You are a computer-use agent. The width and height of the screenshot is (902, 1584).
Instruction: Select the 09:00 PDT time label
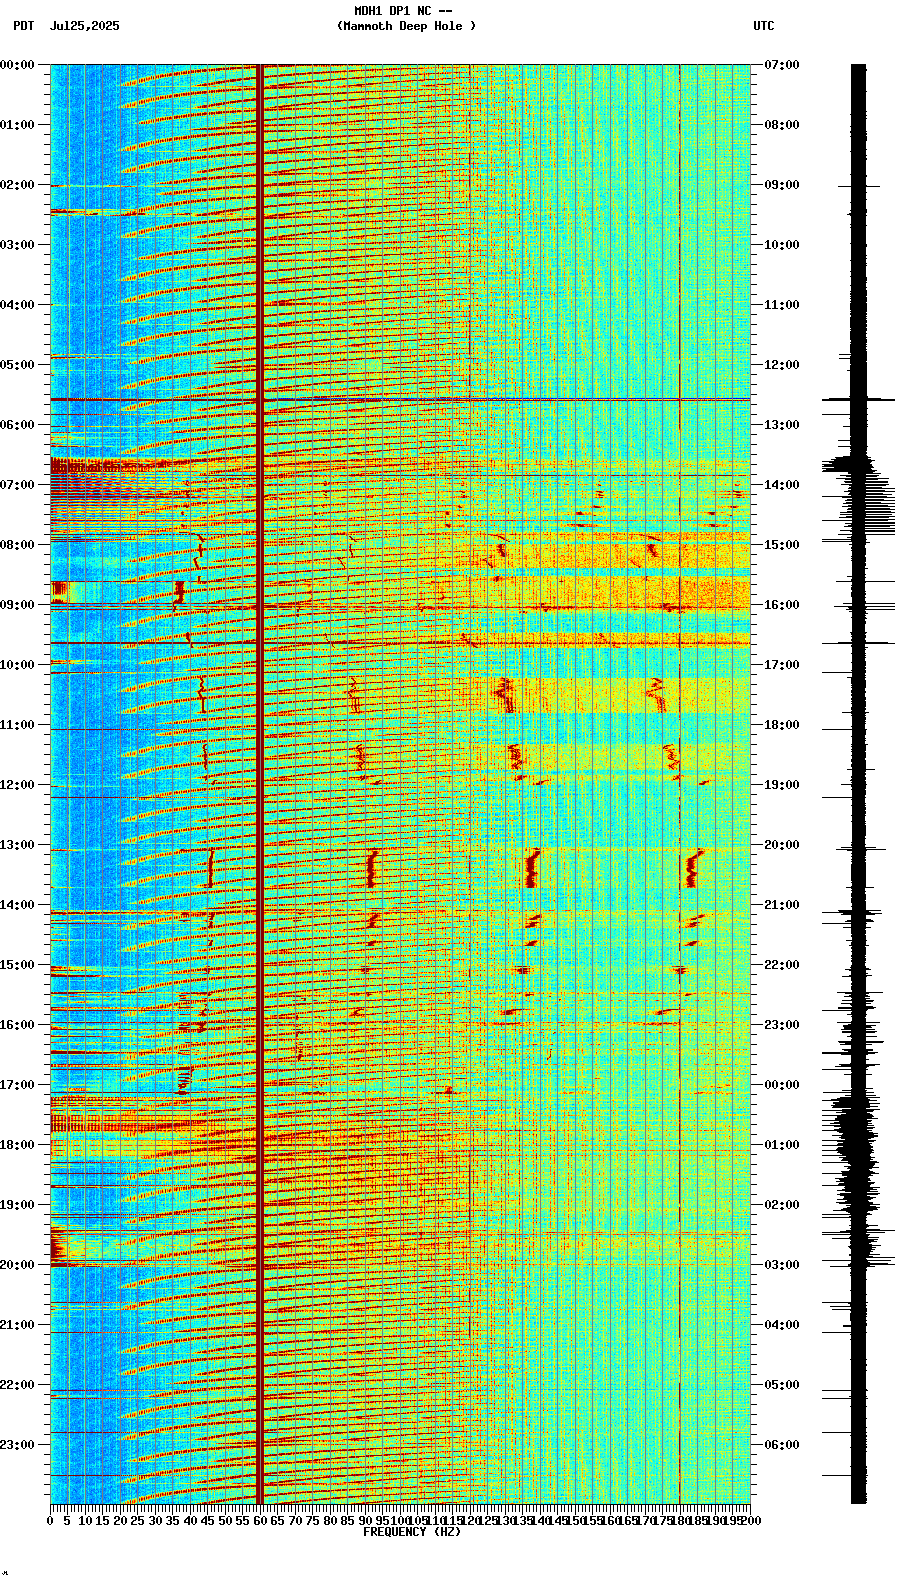coord(17,605)
